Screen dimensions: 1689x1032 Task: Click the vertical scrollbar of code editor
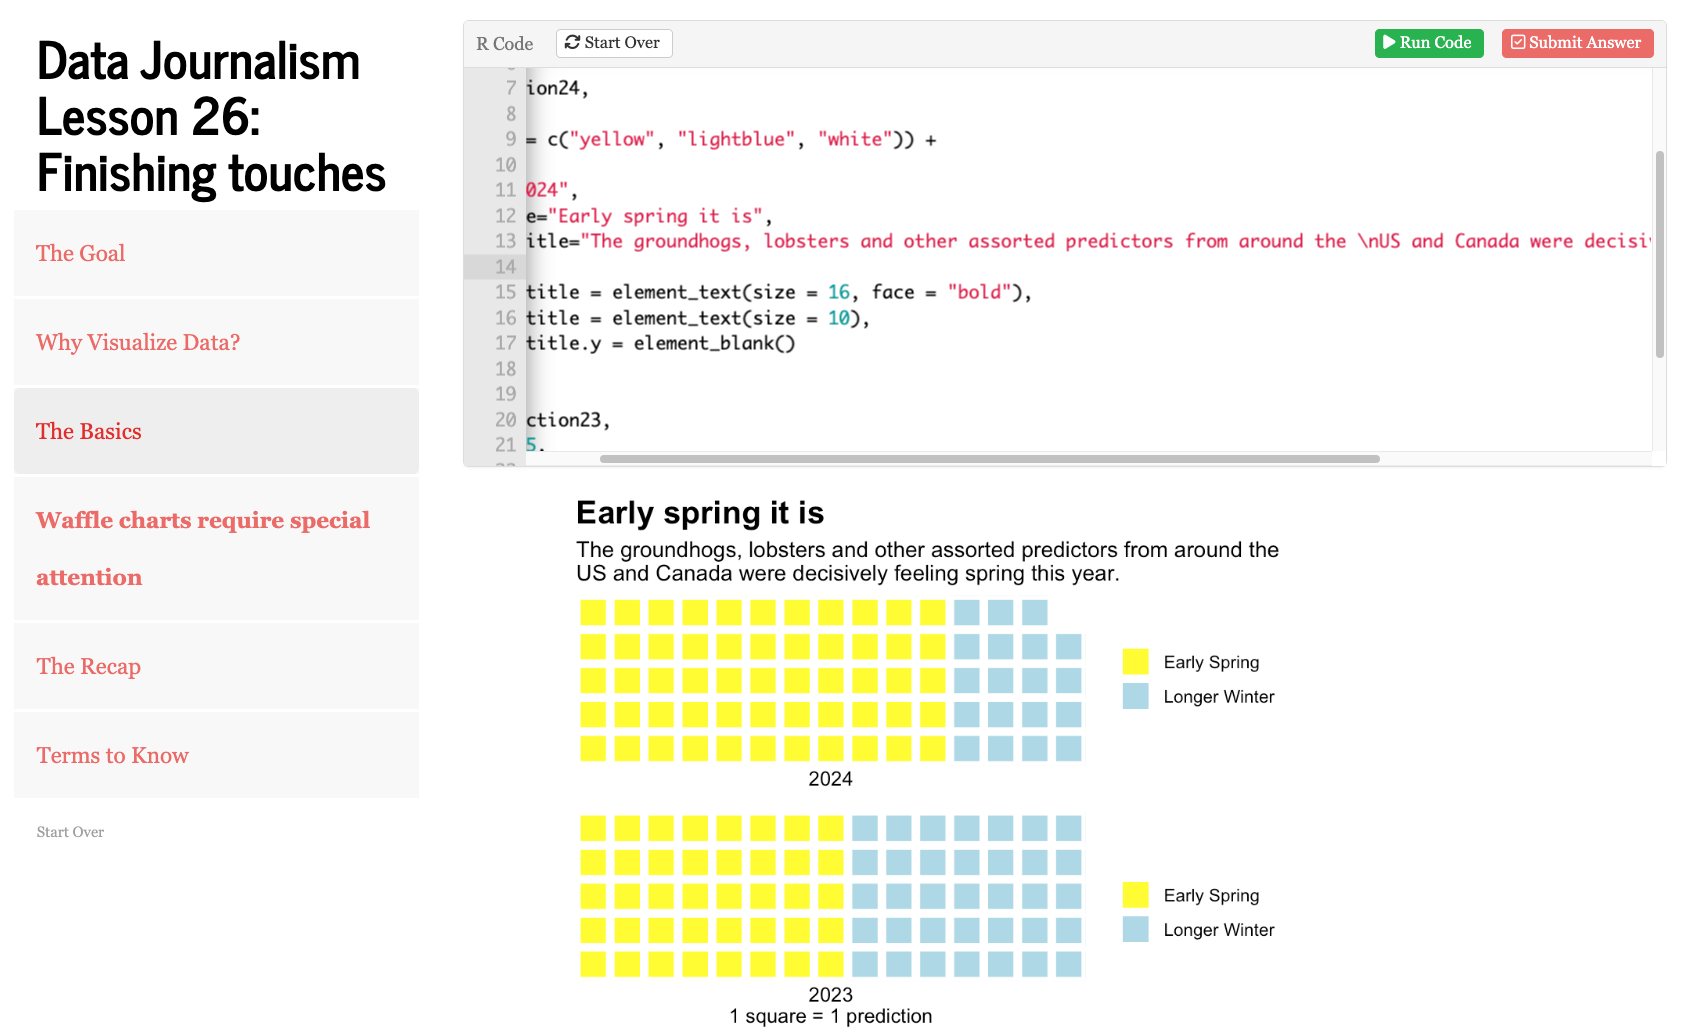[1660, 255]
